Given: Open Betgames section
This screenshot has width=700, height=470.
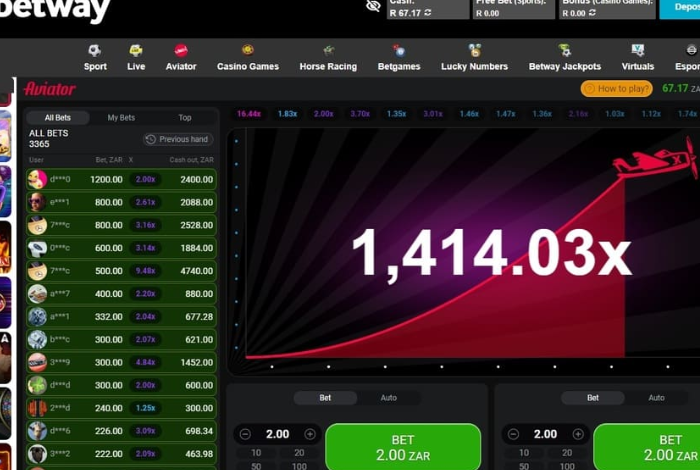Looking at the screenshot, I should click(x=399, y=58).
